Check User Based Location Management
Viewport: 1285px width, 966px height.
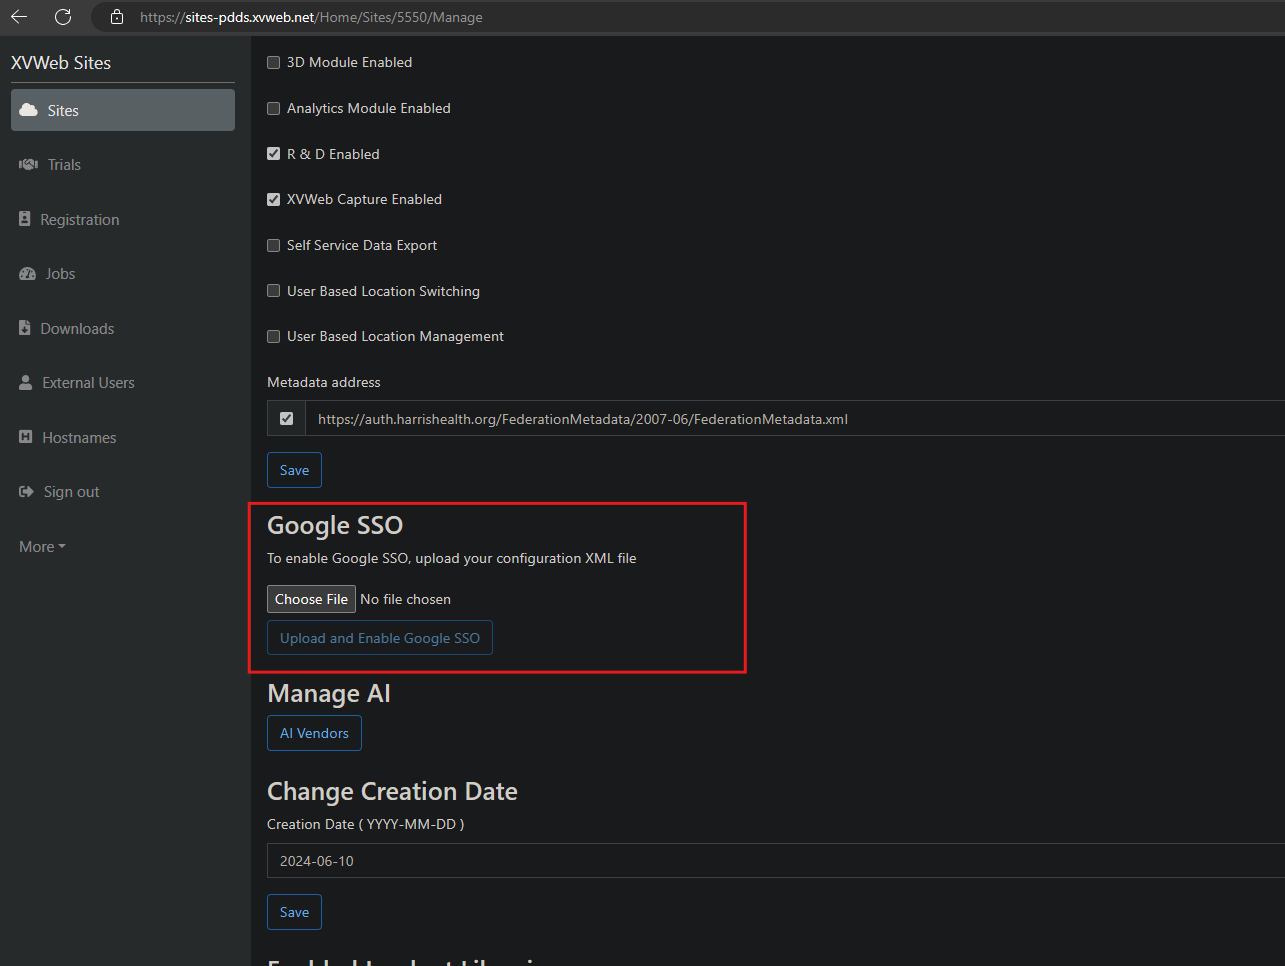click(x=273, y=336)
